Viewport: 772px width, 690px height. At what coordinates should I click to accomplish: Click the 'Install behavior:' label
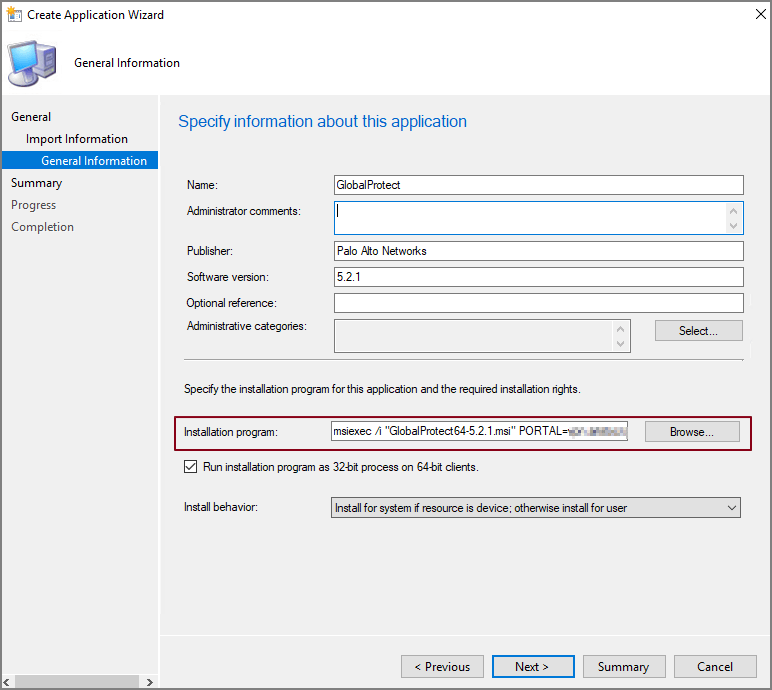pos(221,507)
